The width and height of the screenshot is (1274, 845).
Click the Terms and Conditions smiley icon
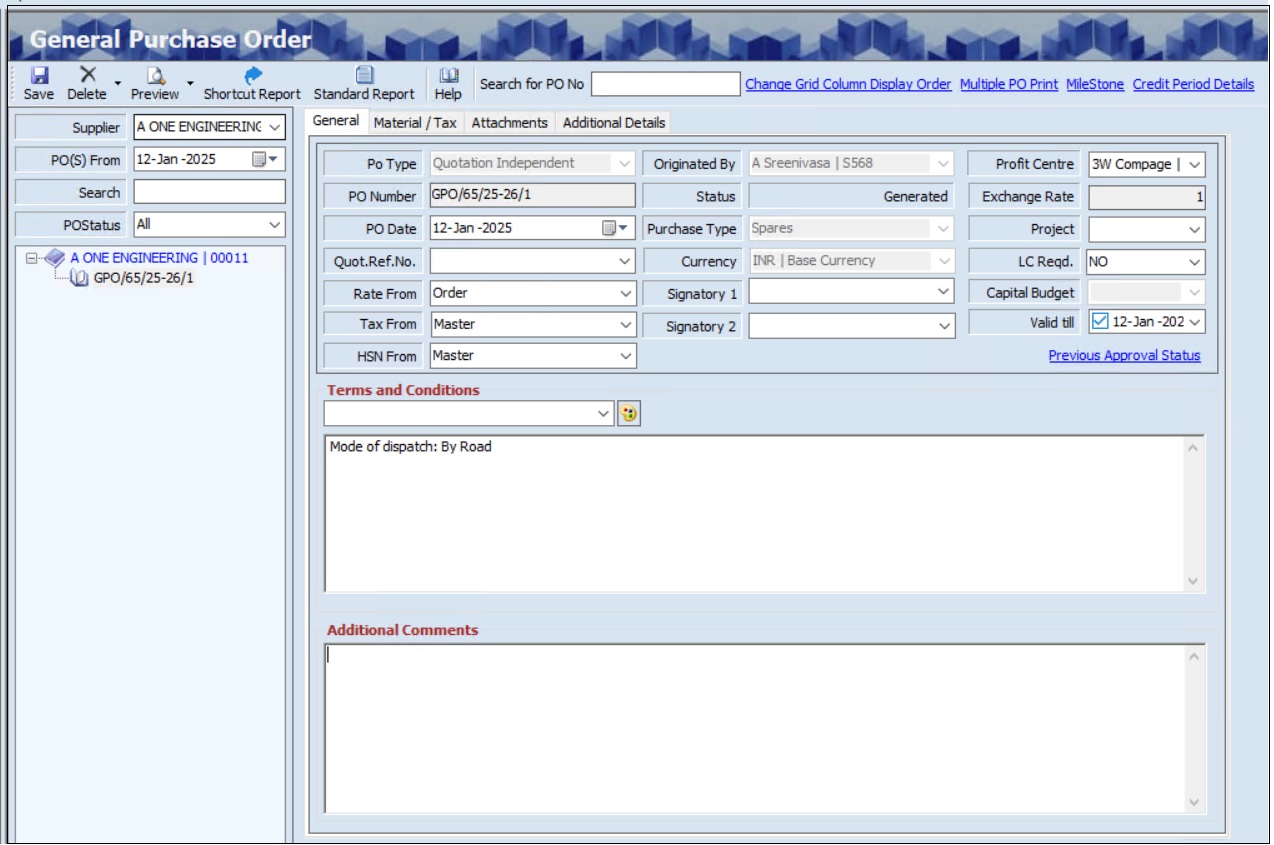pos(629,413)
